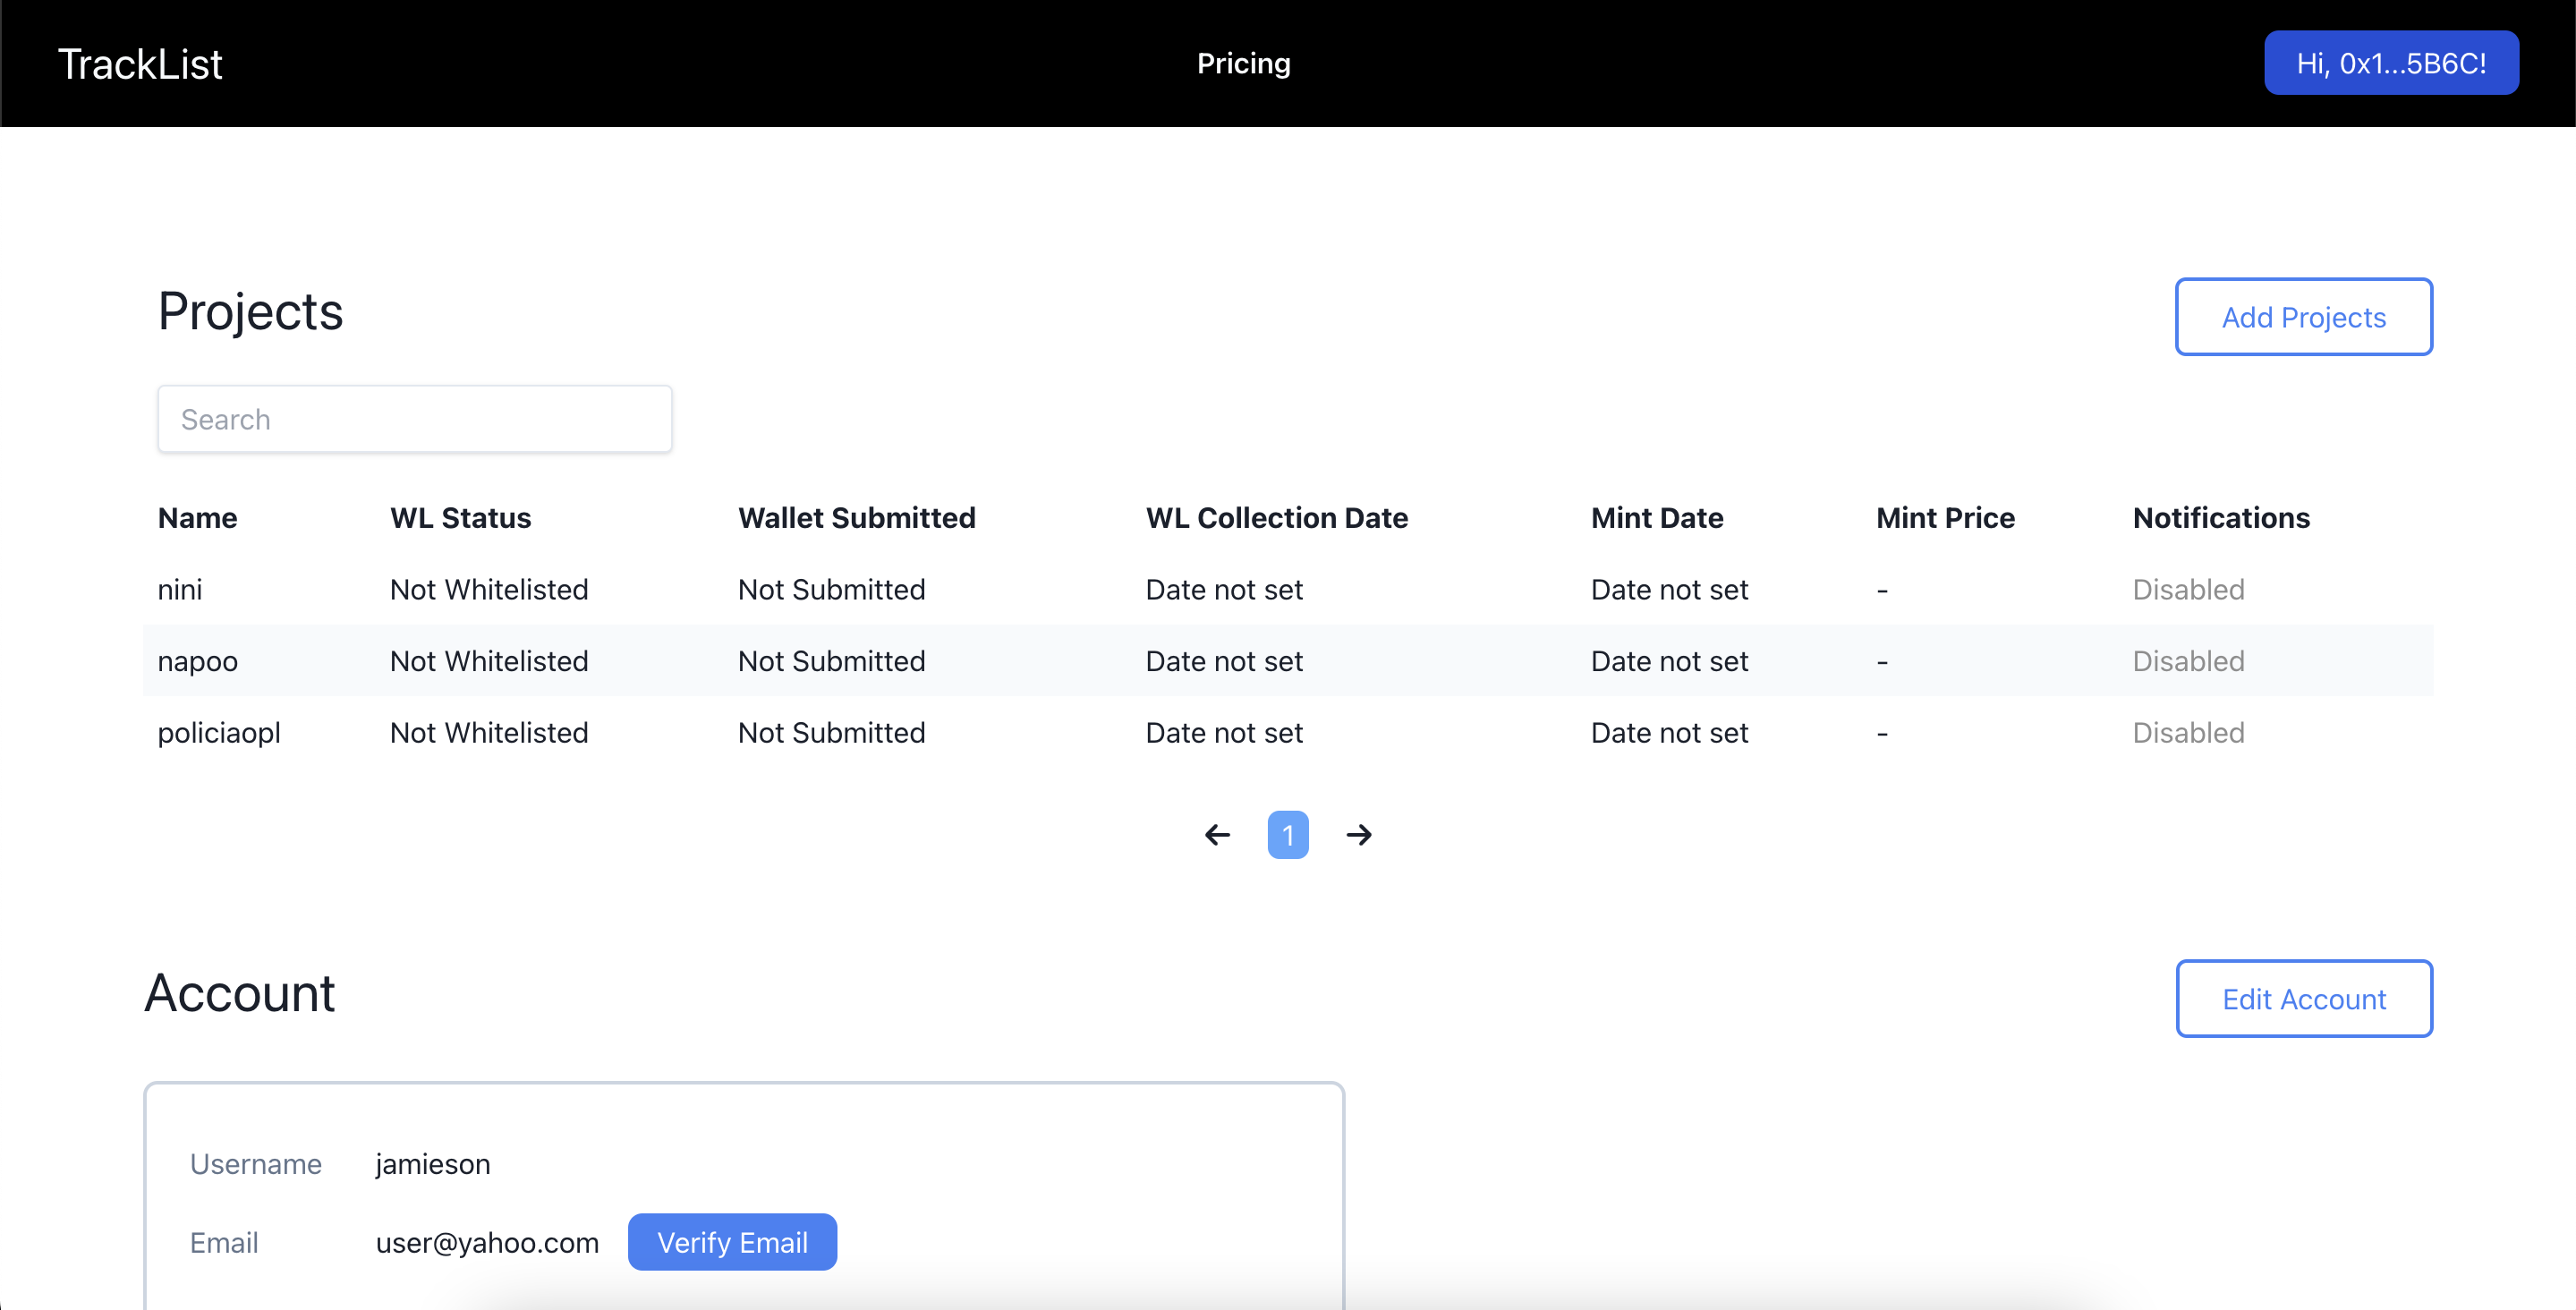This screenshot has height=1310, width=2576.
Task: Click the previous page arrow icon
Action: (1217, 834)
